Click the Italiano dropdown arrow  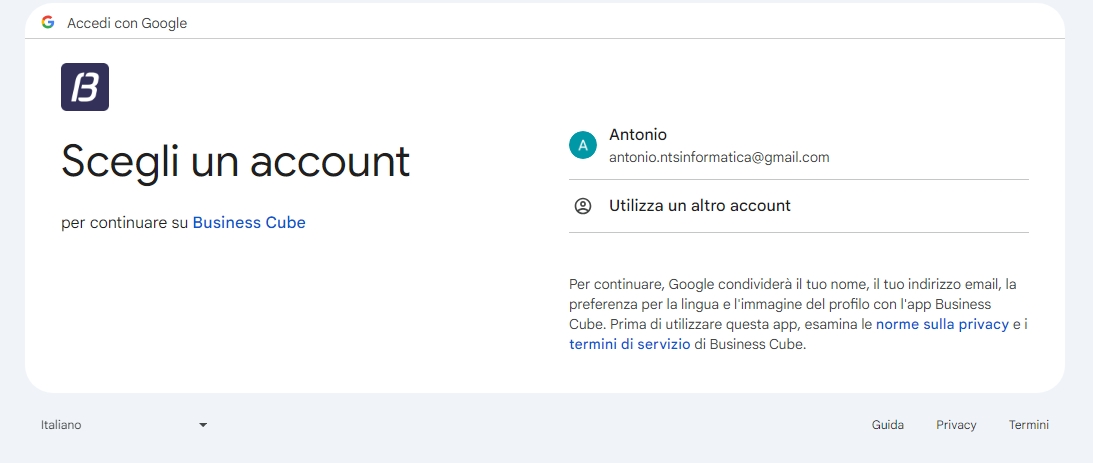[203, 425]
